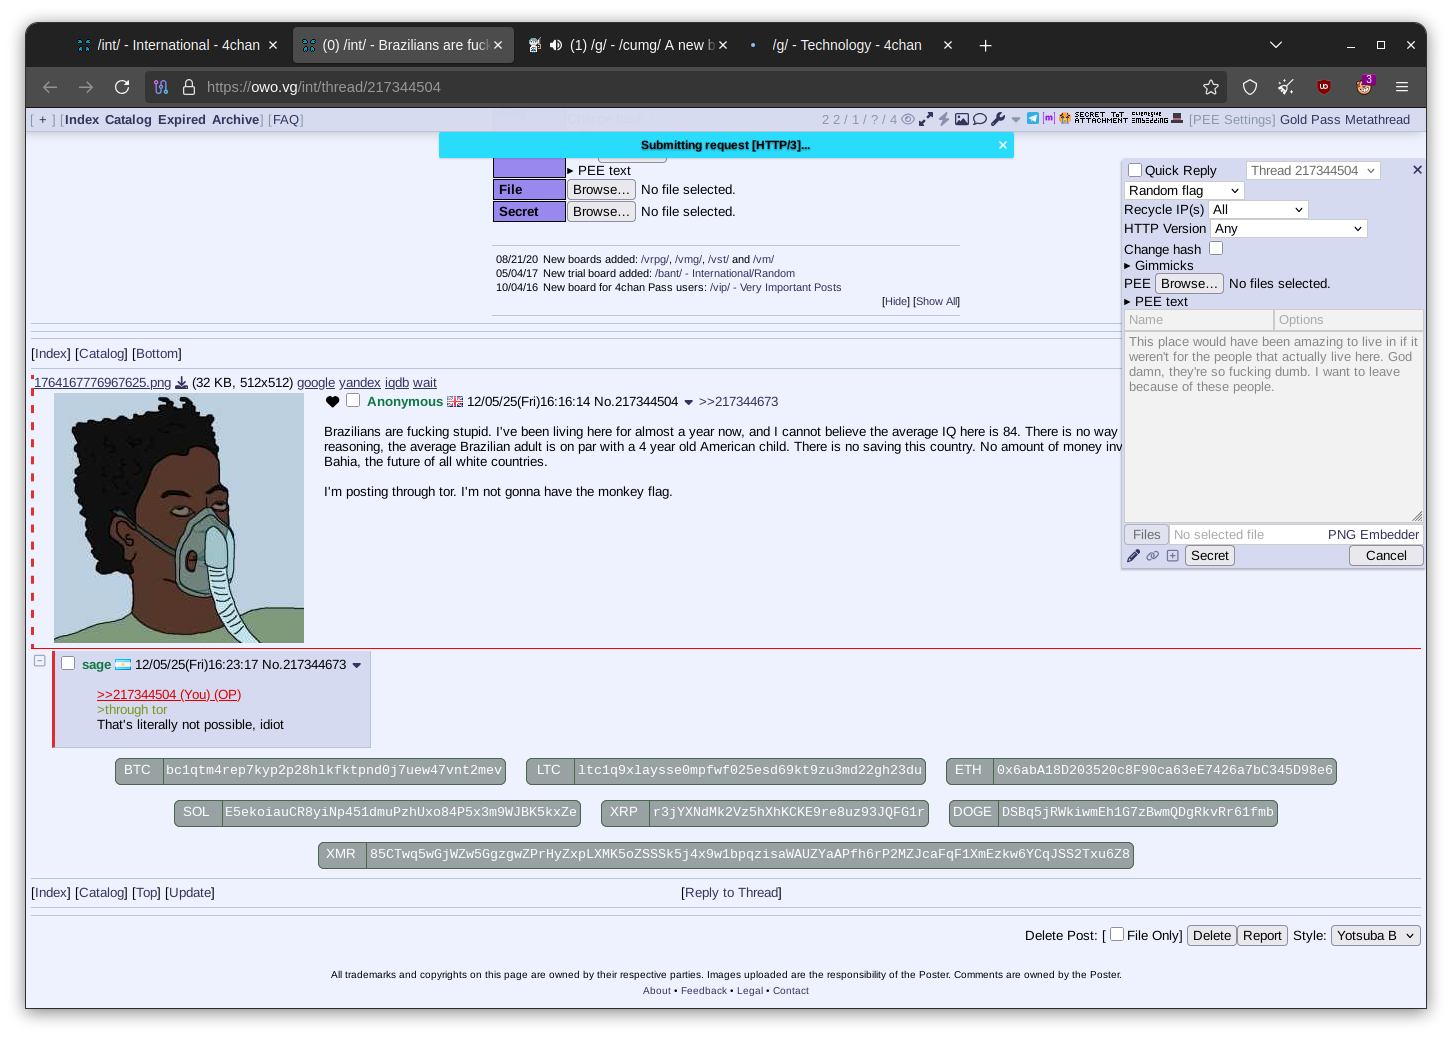1452x1037 pixels.
Task: Open the Style Yotsuba B dropdown
Action: 1376,936
